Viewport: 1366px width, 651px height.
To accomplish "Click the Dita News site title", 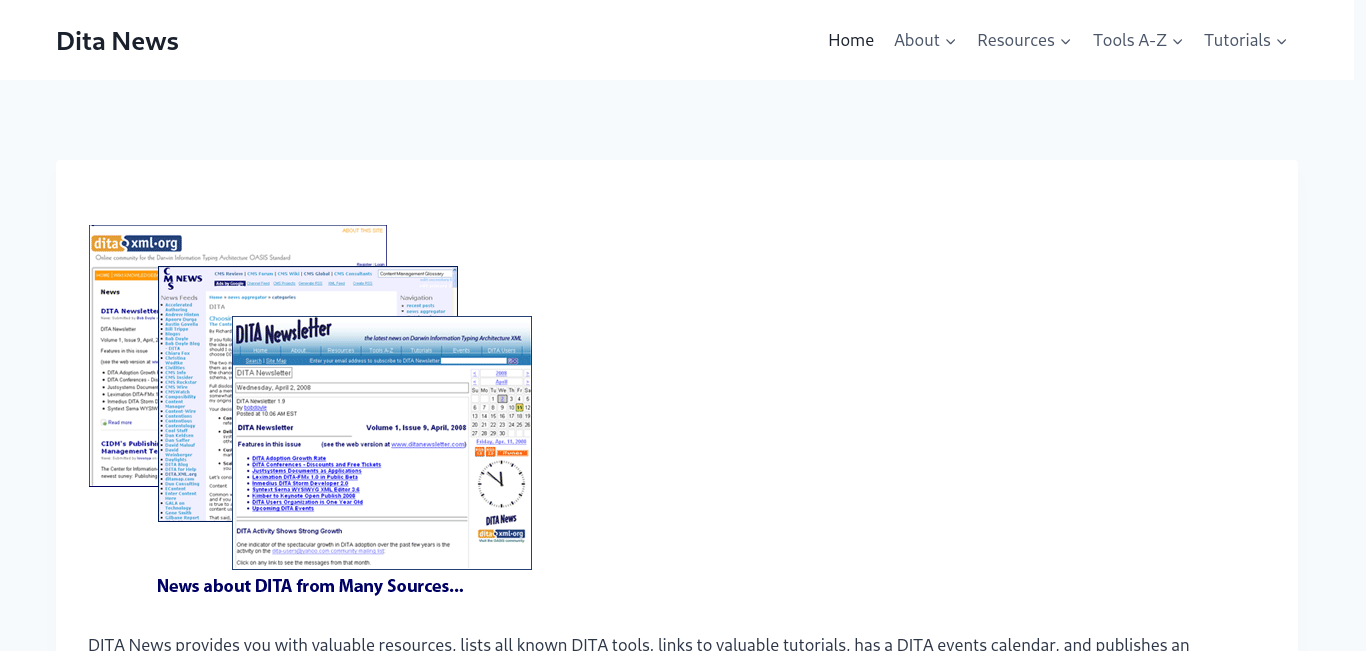I will click(x=117, y=41).
